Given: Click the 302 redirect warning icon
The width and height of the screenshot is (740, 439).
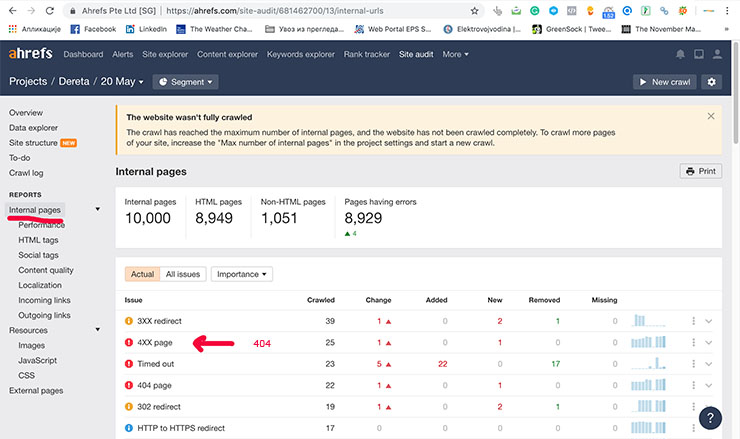Looking at the screenshot, I should click(128, 406).
